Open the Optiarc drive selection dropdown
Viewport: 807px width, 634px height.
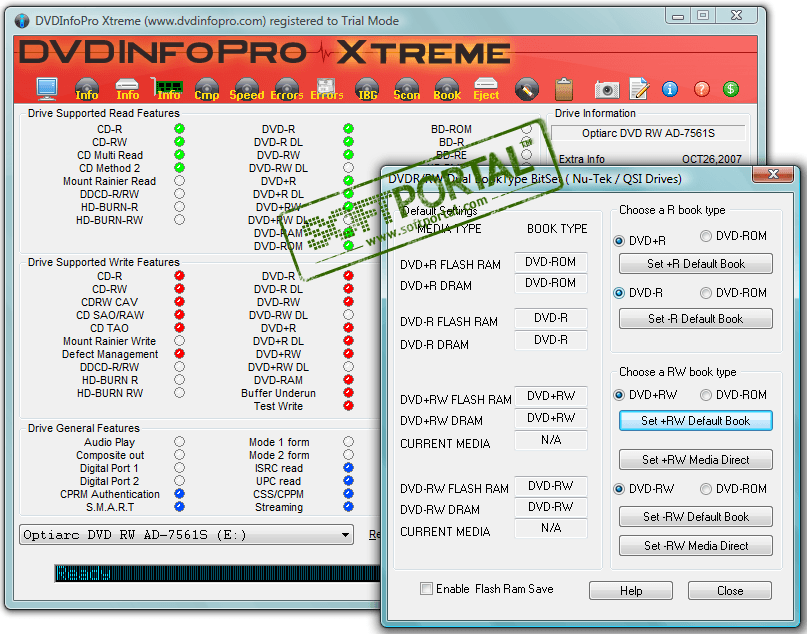186,535
